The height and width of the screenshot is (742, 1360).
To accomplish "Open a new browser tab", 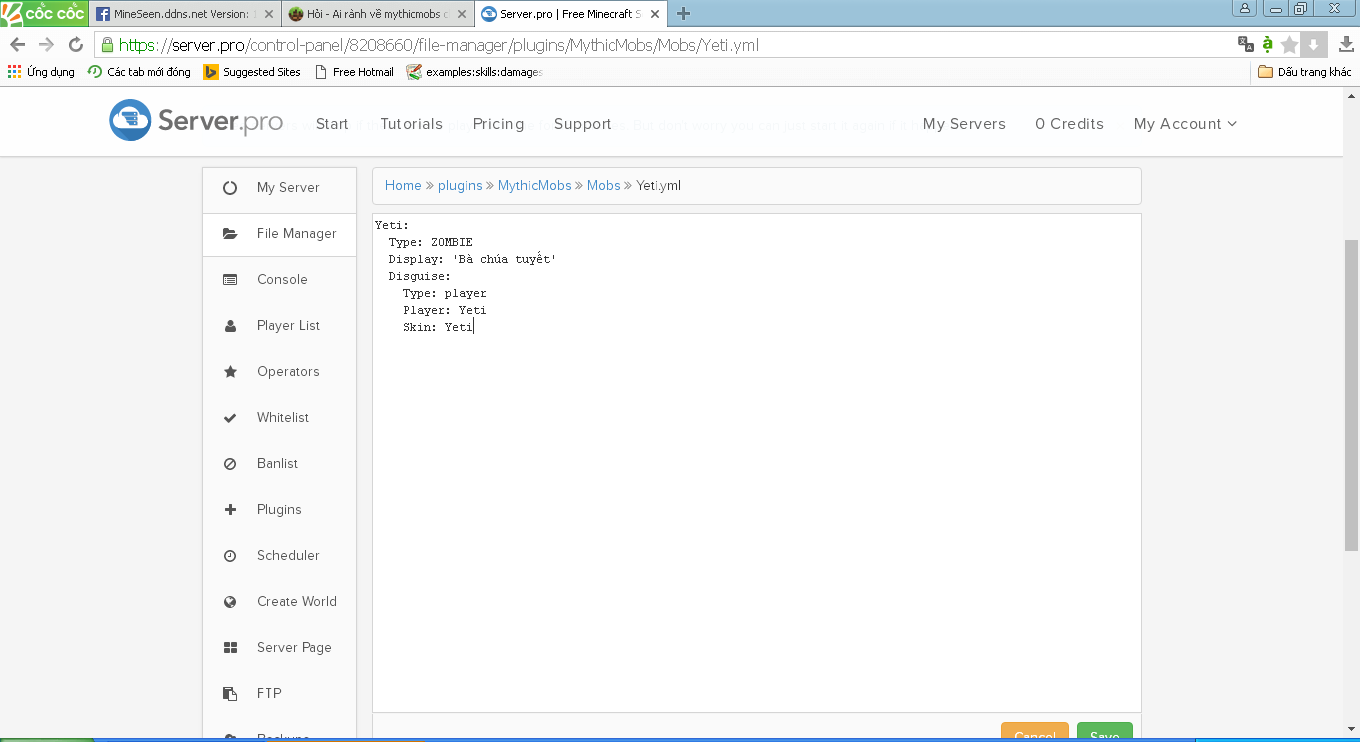I will (x=684, y=14).
